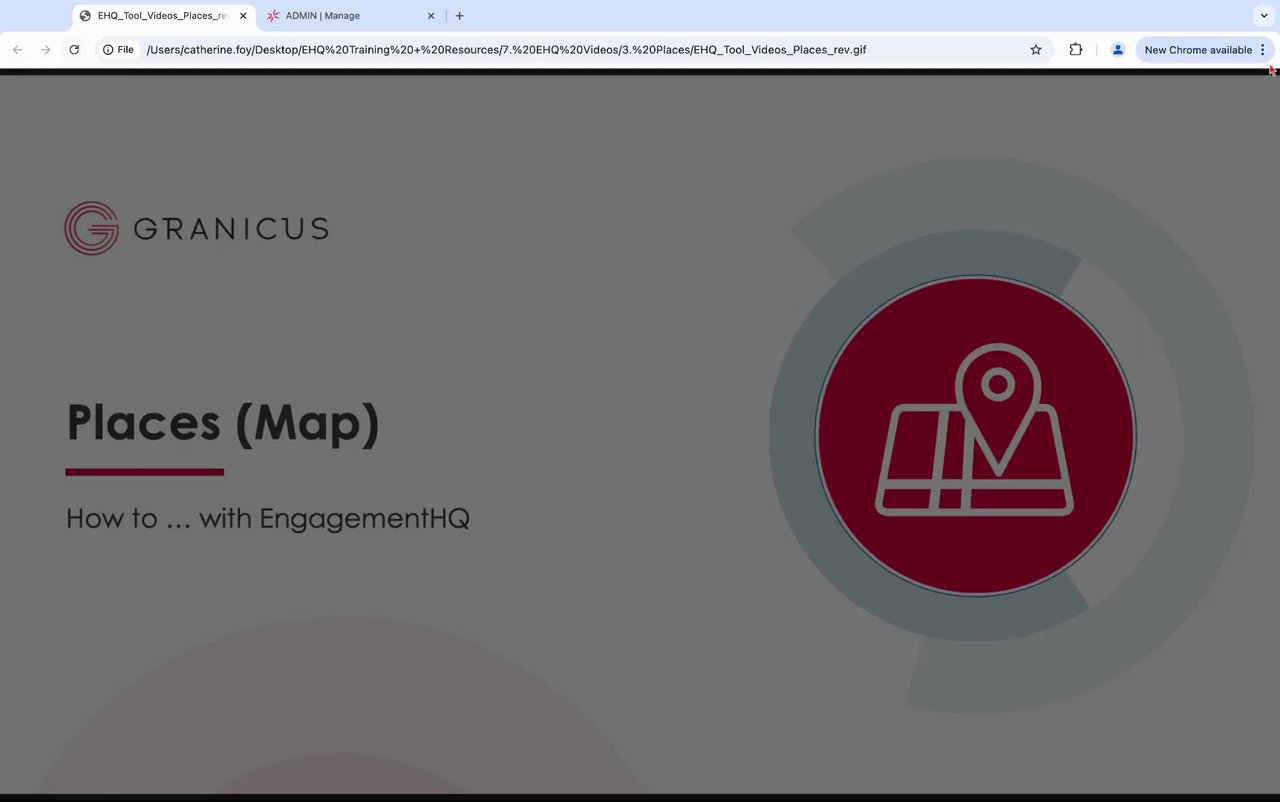1280x802 pixels.
Task: Click the ADMIN tab pink star favicon
Action: tap(273, 16)
